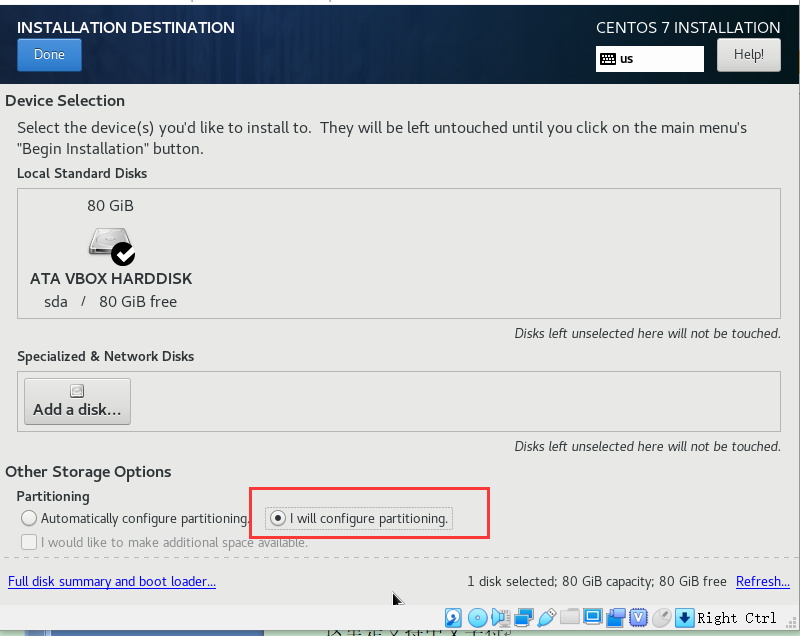Open Full disk summary and boot loader link
The height and width of the screenshot is (636, 800).
point(112,581)
